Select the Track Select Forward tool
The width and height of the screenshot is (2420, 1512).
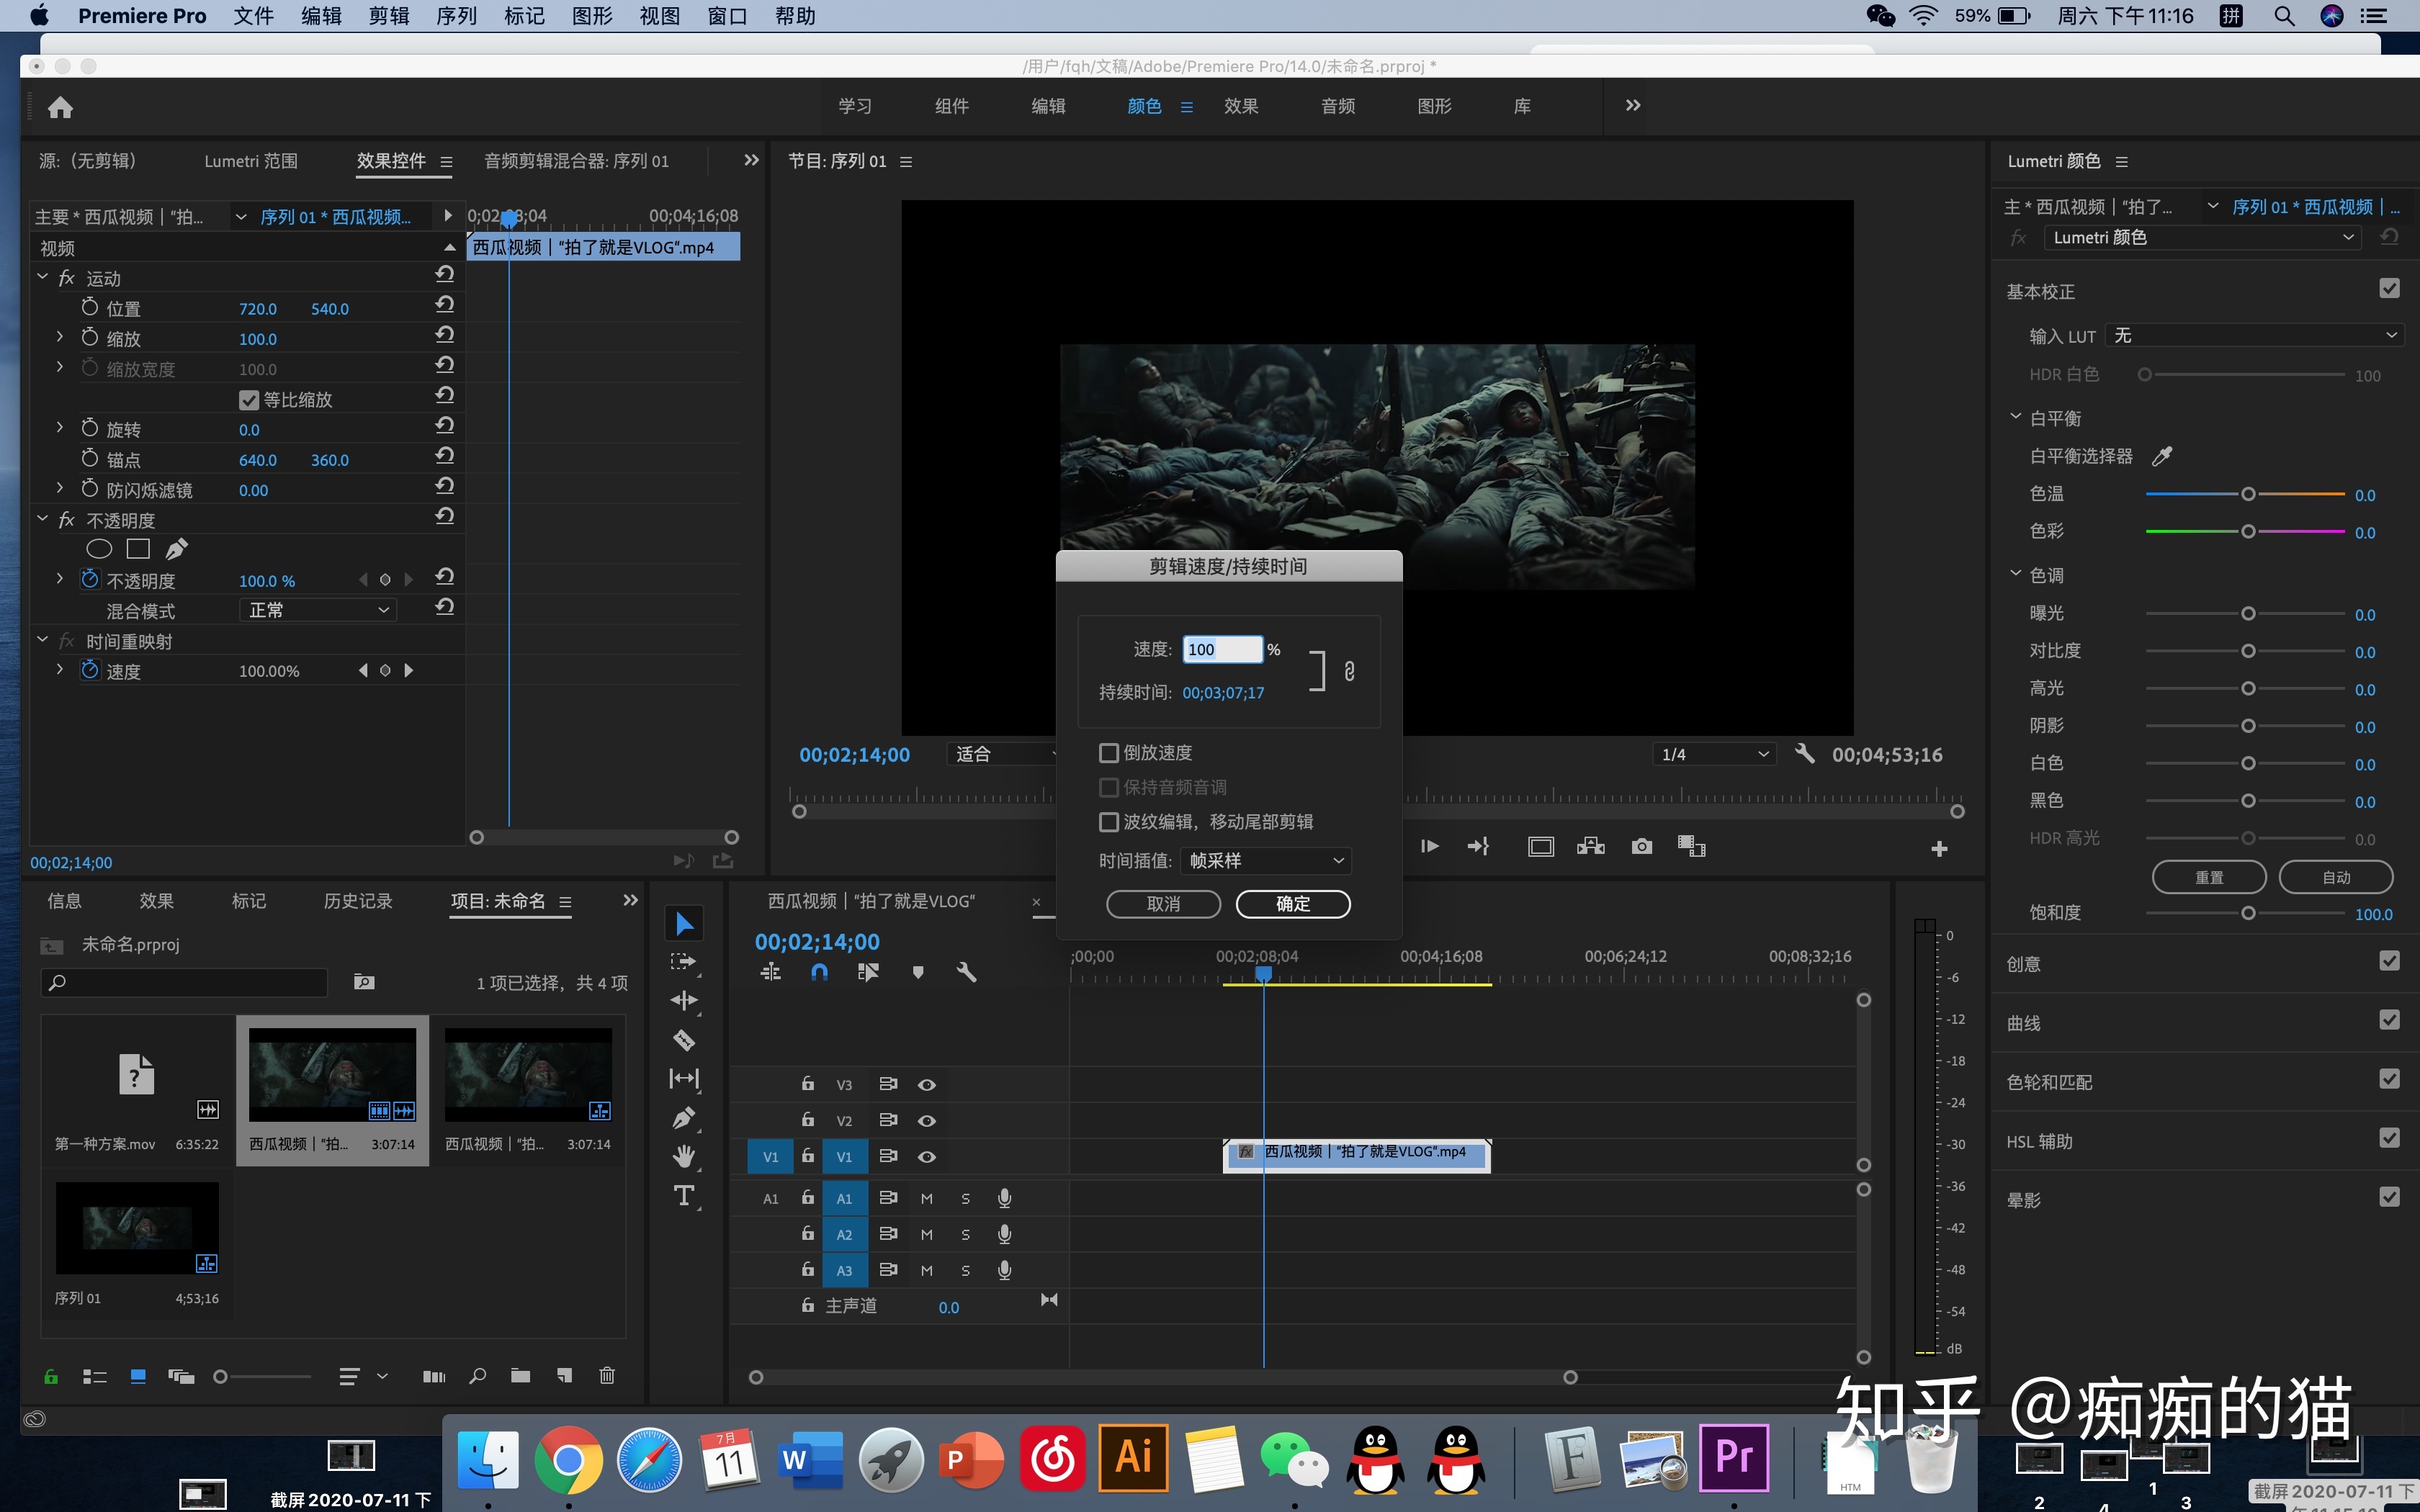pyautogui.click(x=684, y=962)
